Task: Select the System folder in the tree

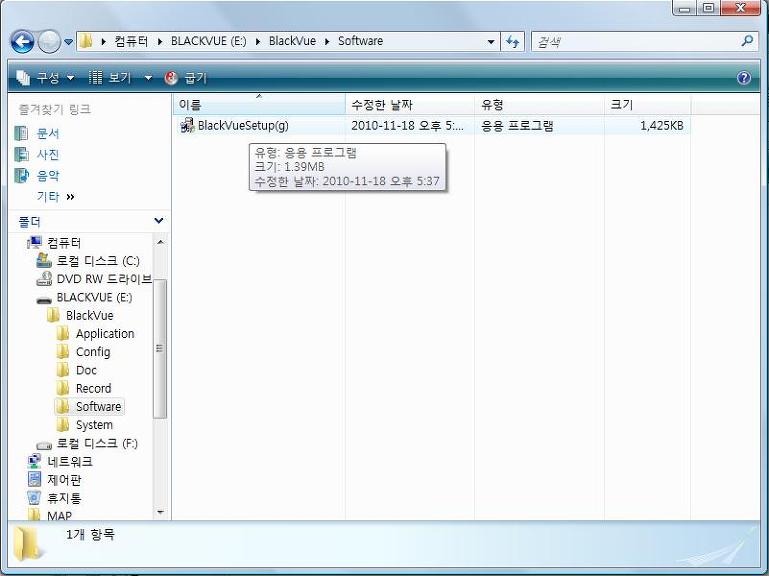Action: [x=94, y=424]
